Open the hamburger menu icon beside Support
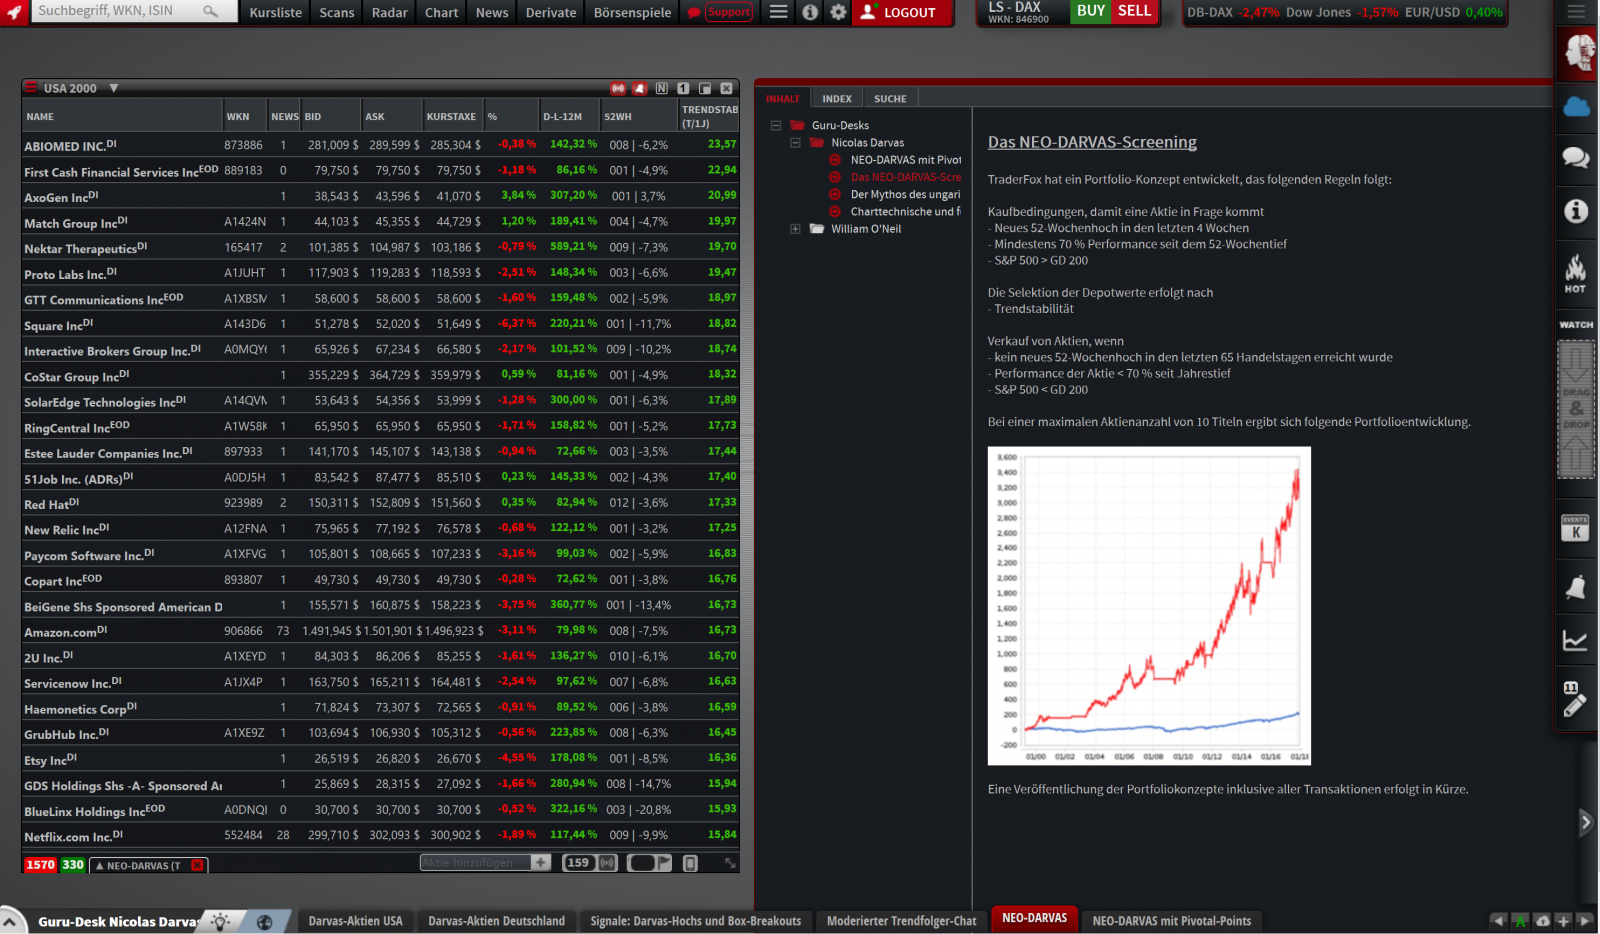 coord(778,12)
